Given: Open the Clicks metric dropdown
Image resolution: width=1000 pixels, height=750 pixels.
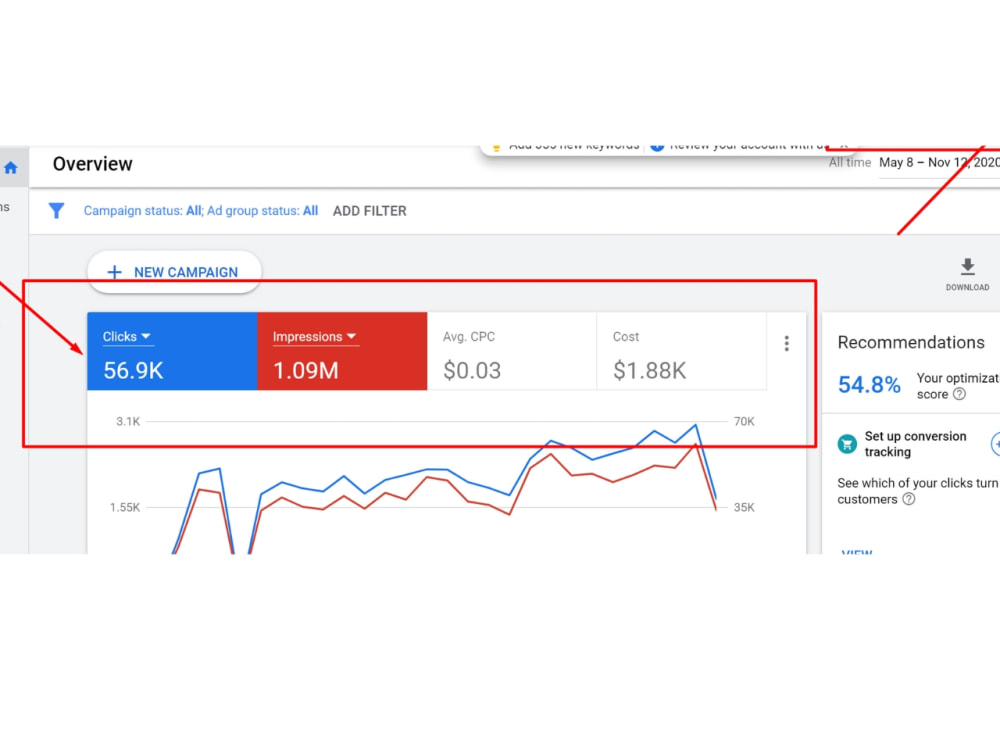Looking at the screenshot, I should pos(126,337).
